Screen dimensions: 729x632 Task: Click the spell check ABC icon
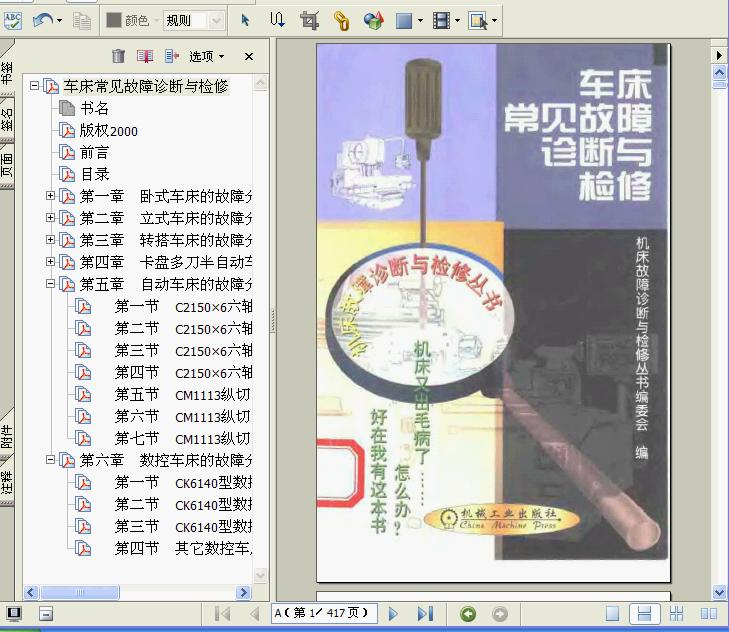(13, 20)
